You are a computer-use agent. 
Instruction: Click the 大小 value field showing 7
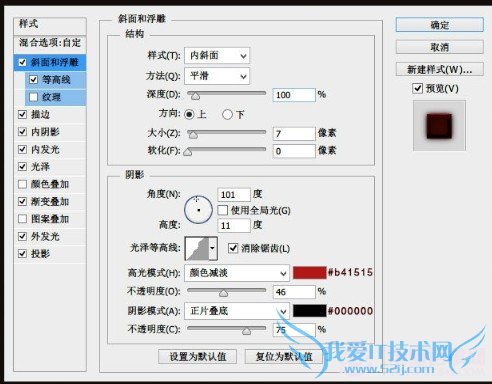pyautogui.click(x=294, y=134)
